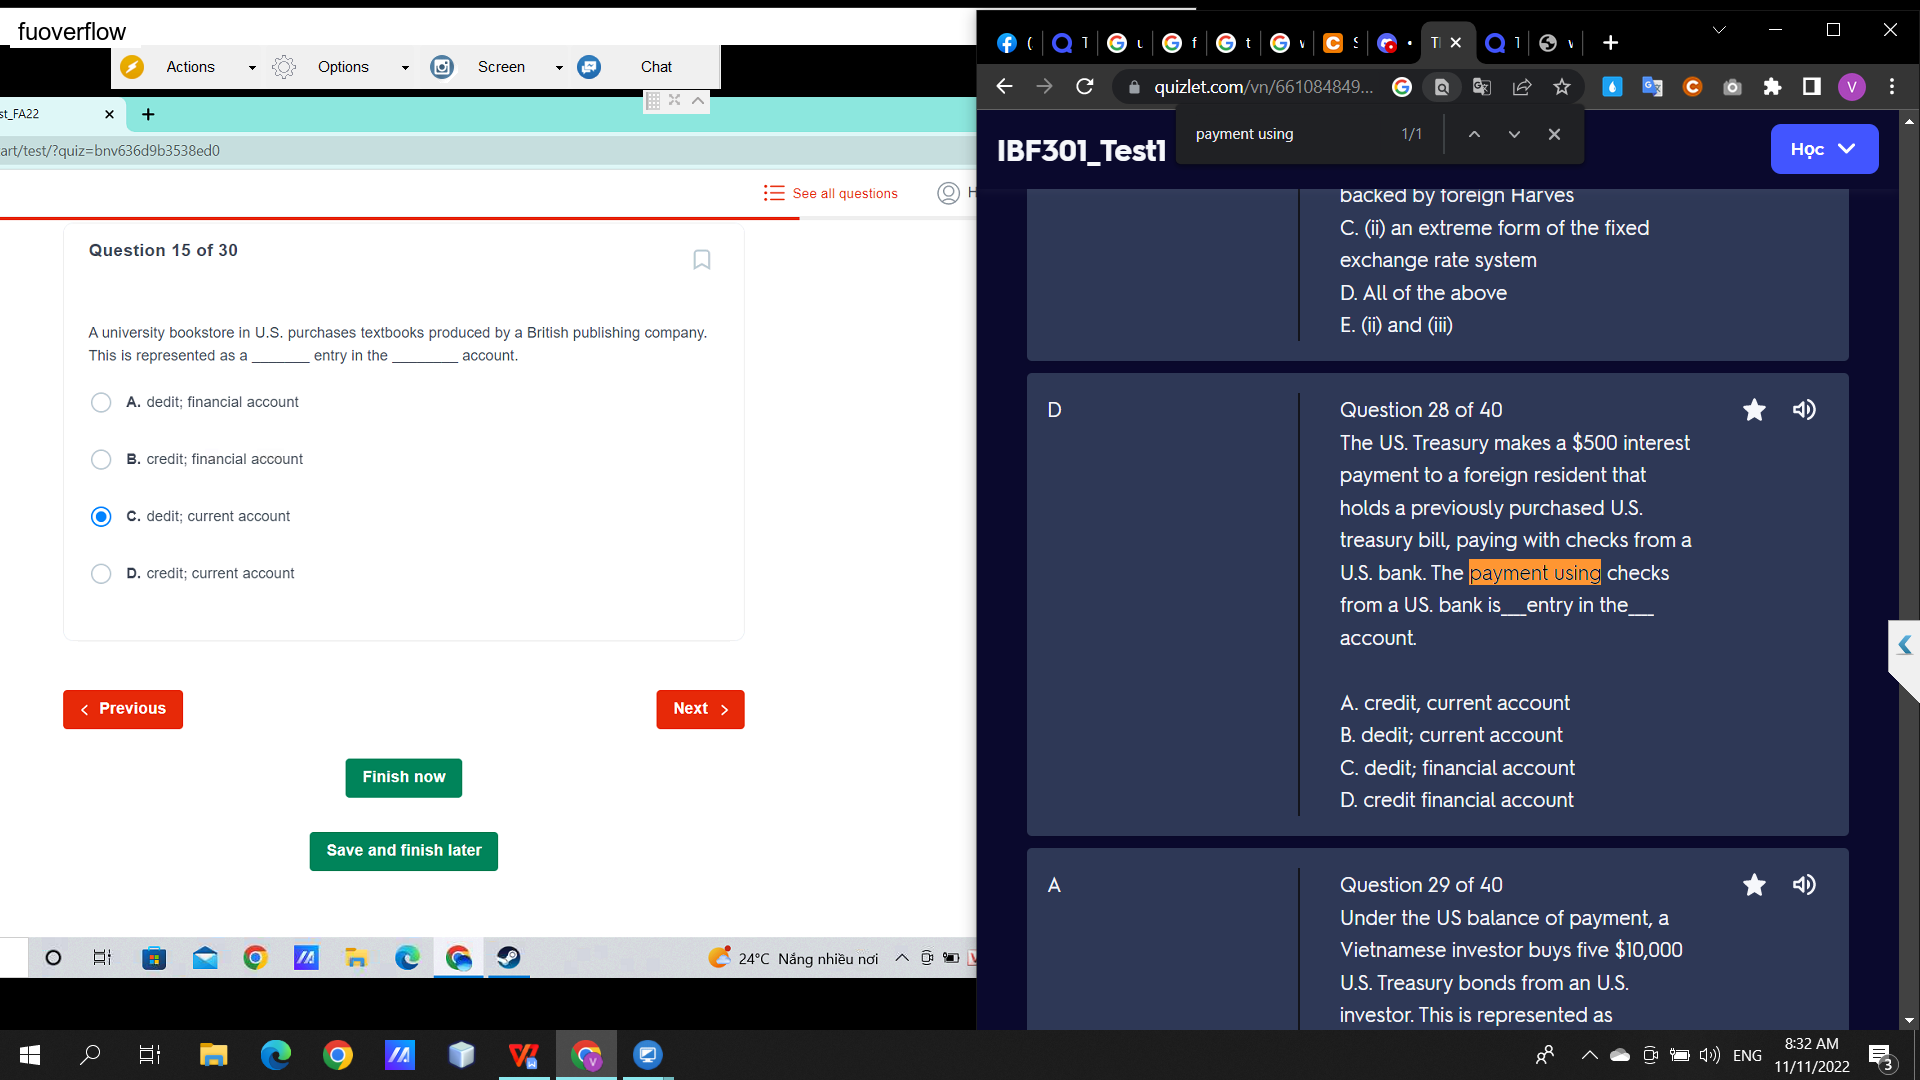Click the Quizlet address bar URL

coord(1263,87)
